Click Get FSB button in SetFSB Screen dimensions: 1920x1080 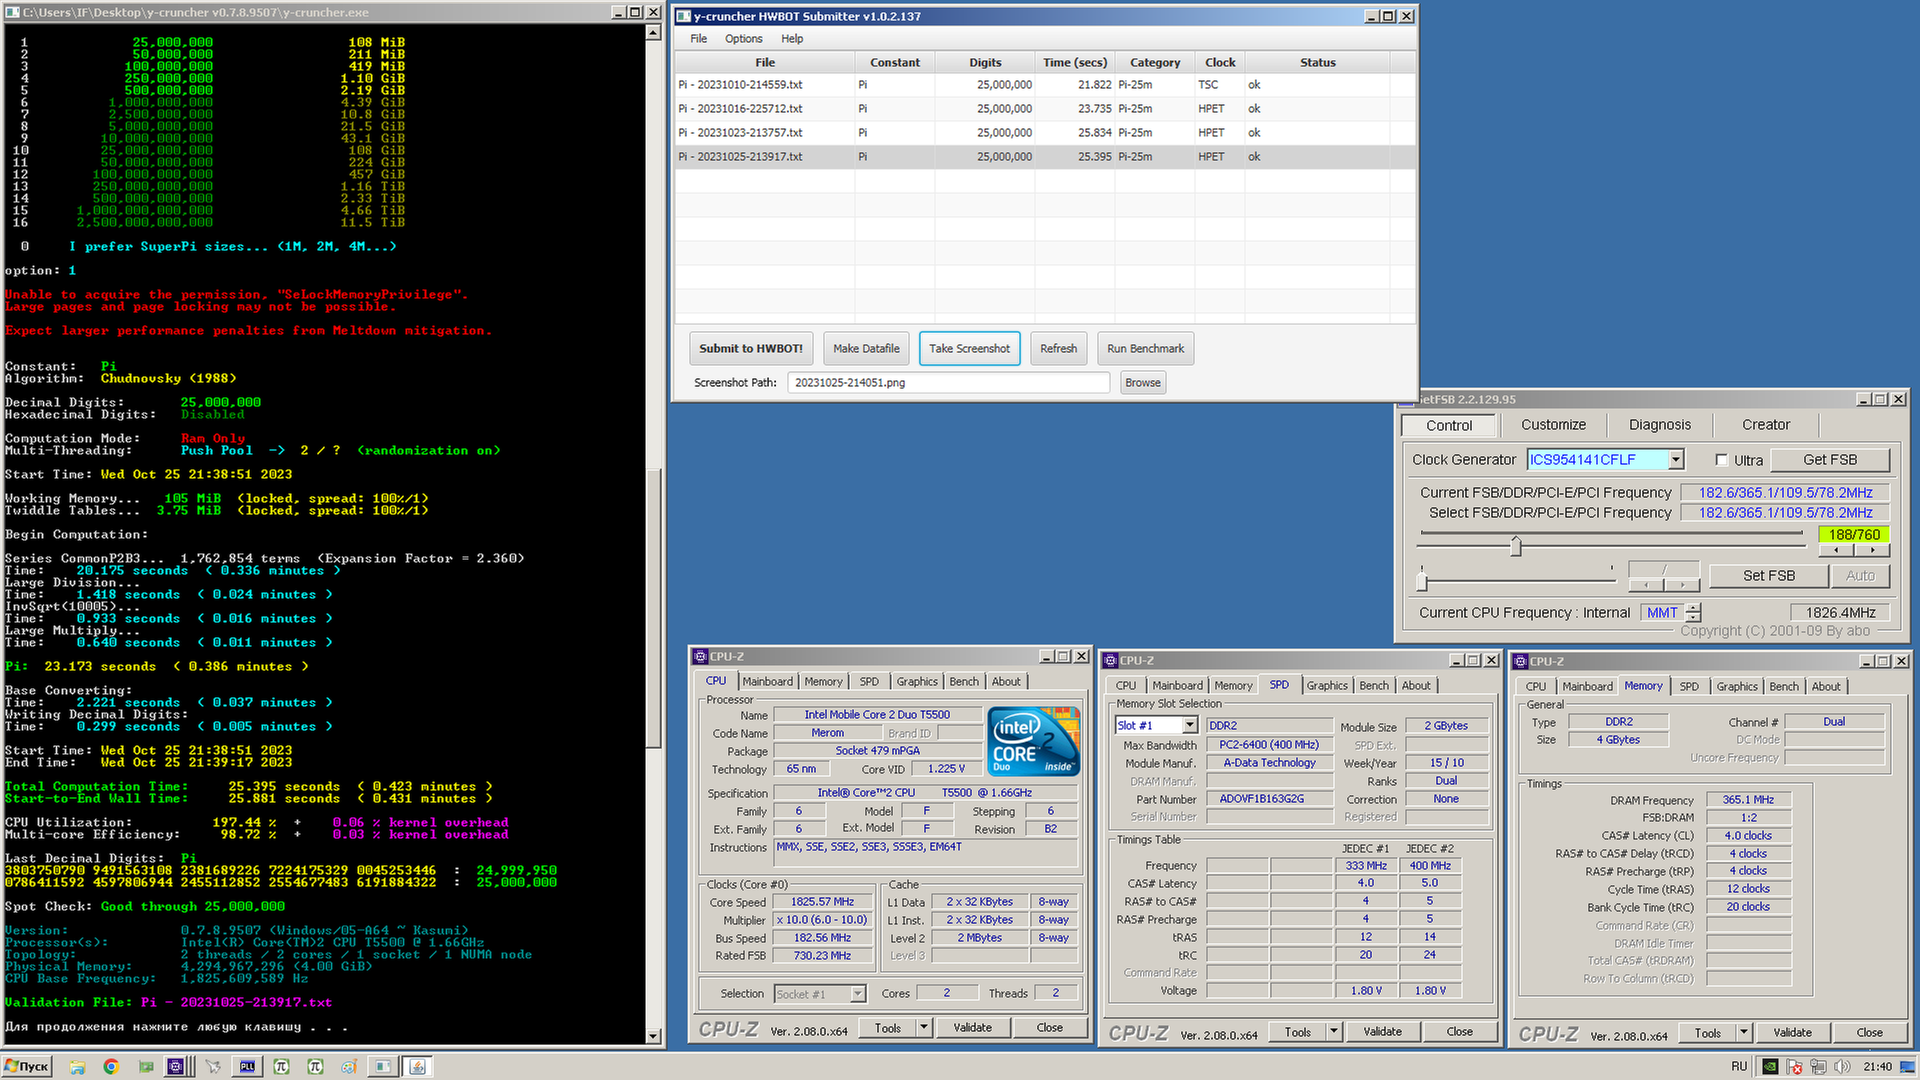coord(1830,460)
